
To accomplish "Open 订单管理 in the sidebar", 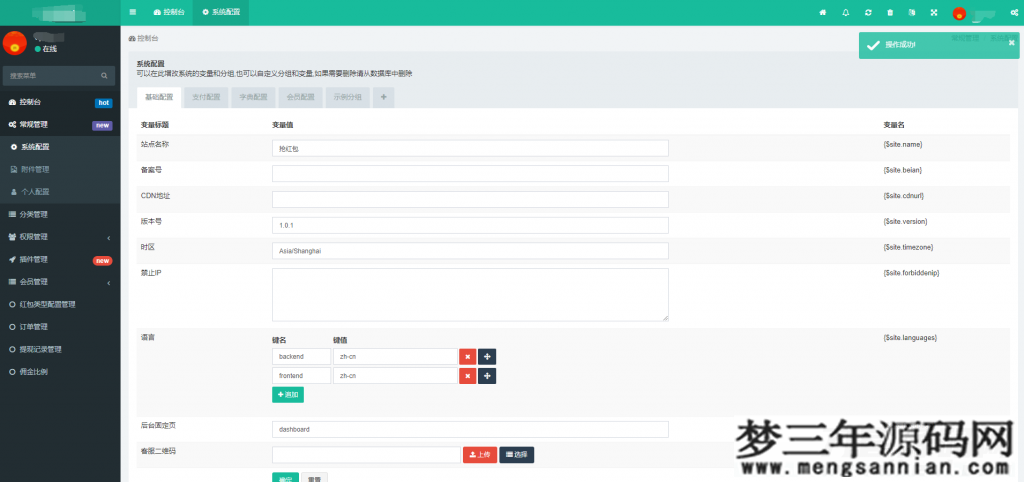I will coord(60,327).
